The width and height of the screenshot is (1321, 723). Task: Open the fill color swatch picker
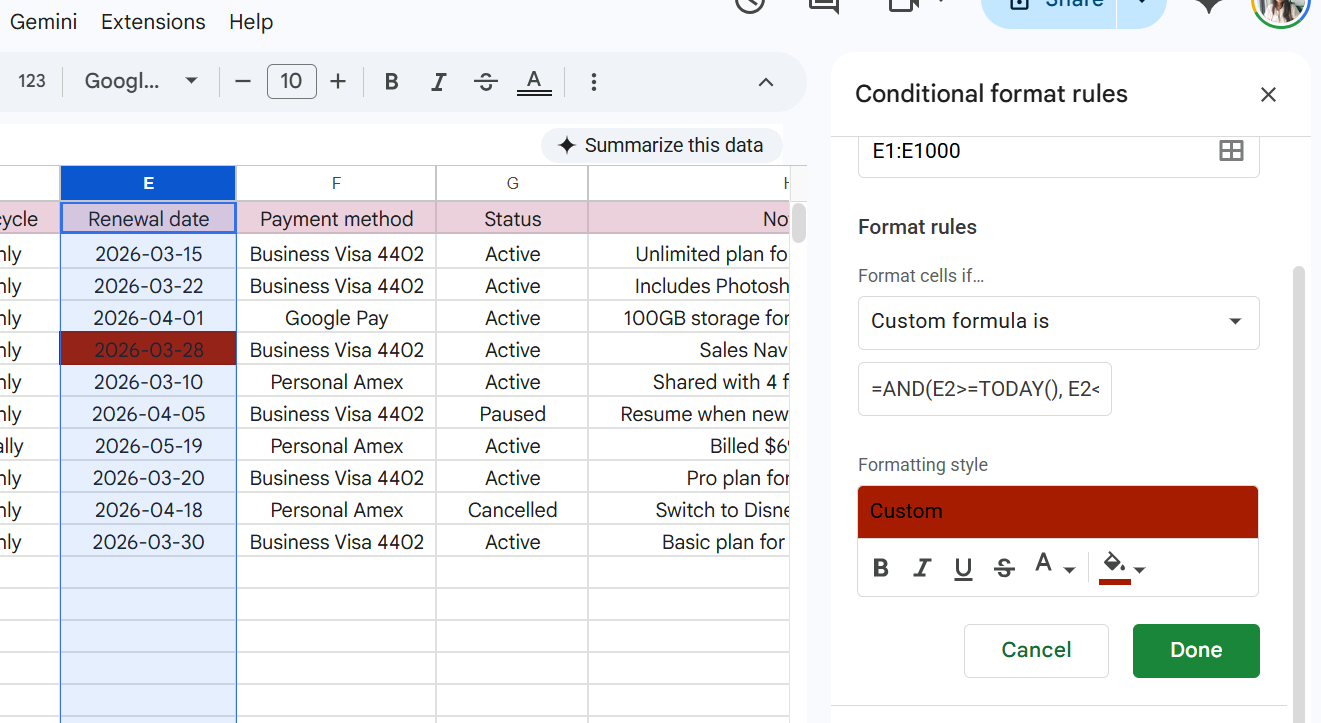(1122, 567)
